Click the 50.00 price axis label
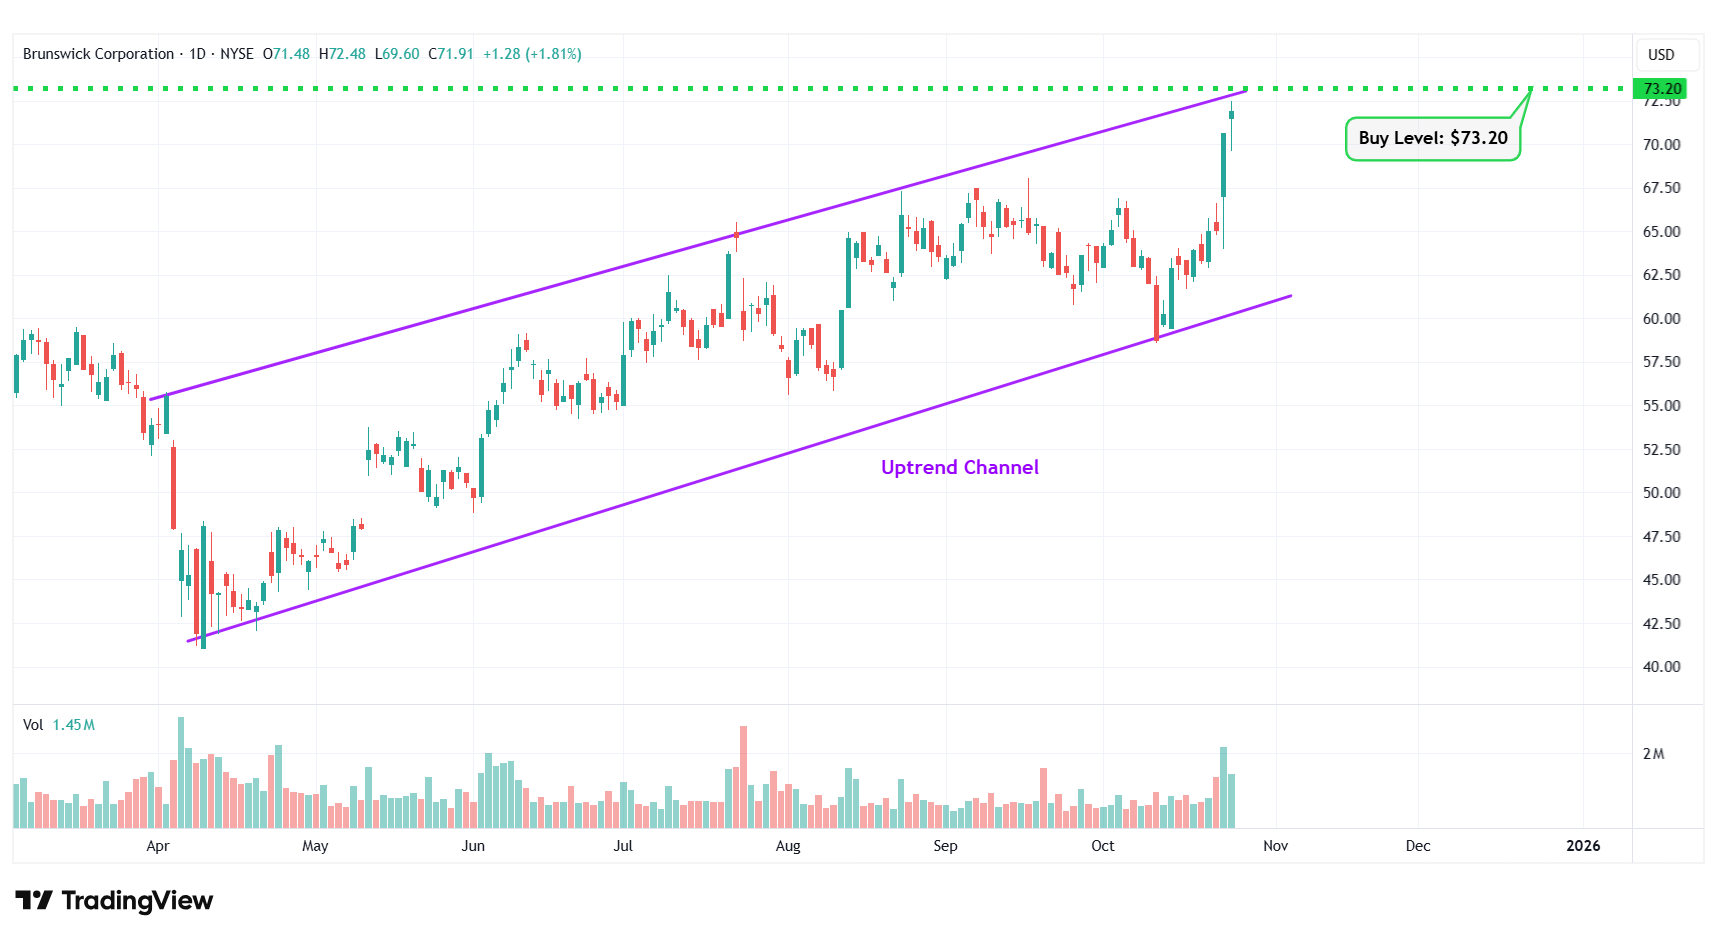Image resolution: width=1717 pixels, height=938 pixels. (x=1661, y=493)
